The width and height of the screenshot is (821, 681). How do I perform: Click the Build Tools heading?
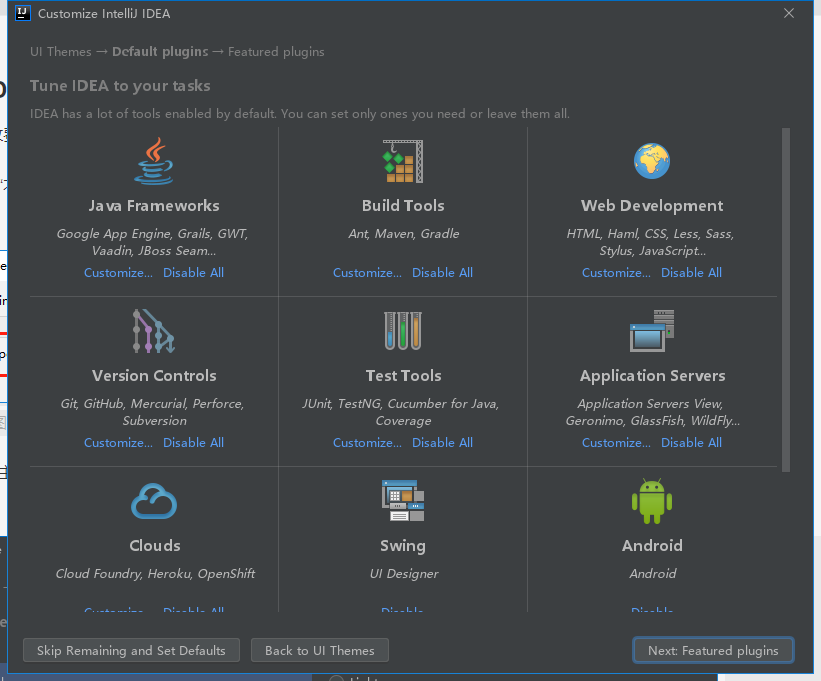(x=403, y=206)
